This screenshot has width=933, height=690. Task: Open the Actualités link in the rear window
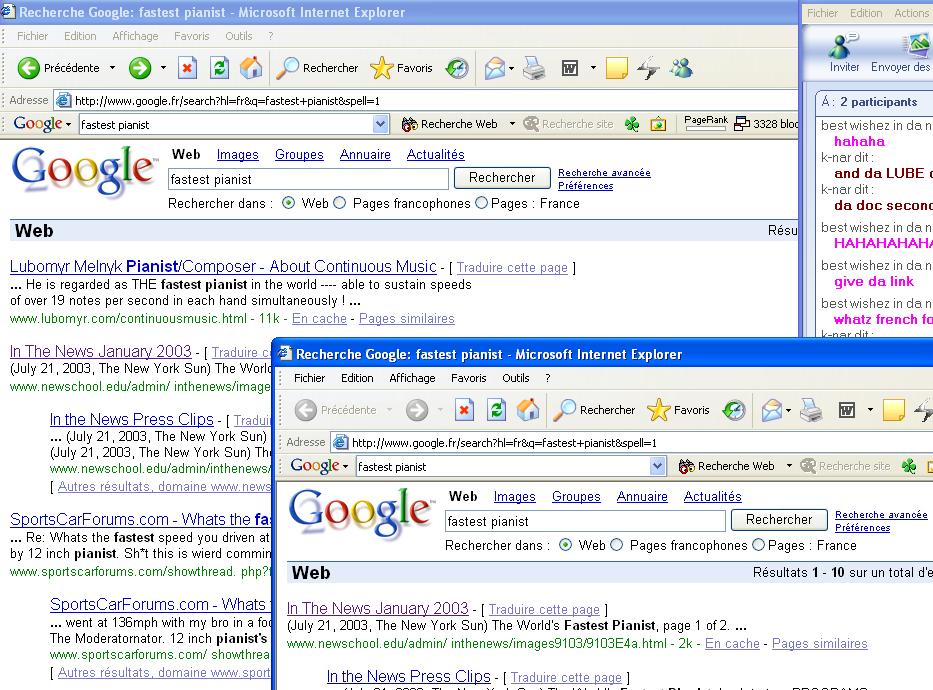pyautogui.click(x=436, y=155)
